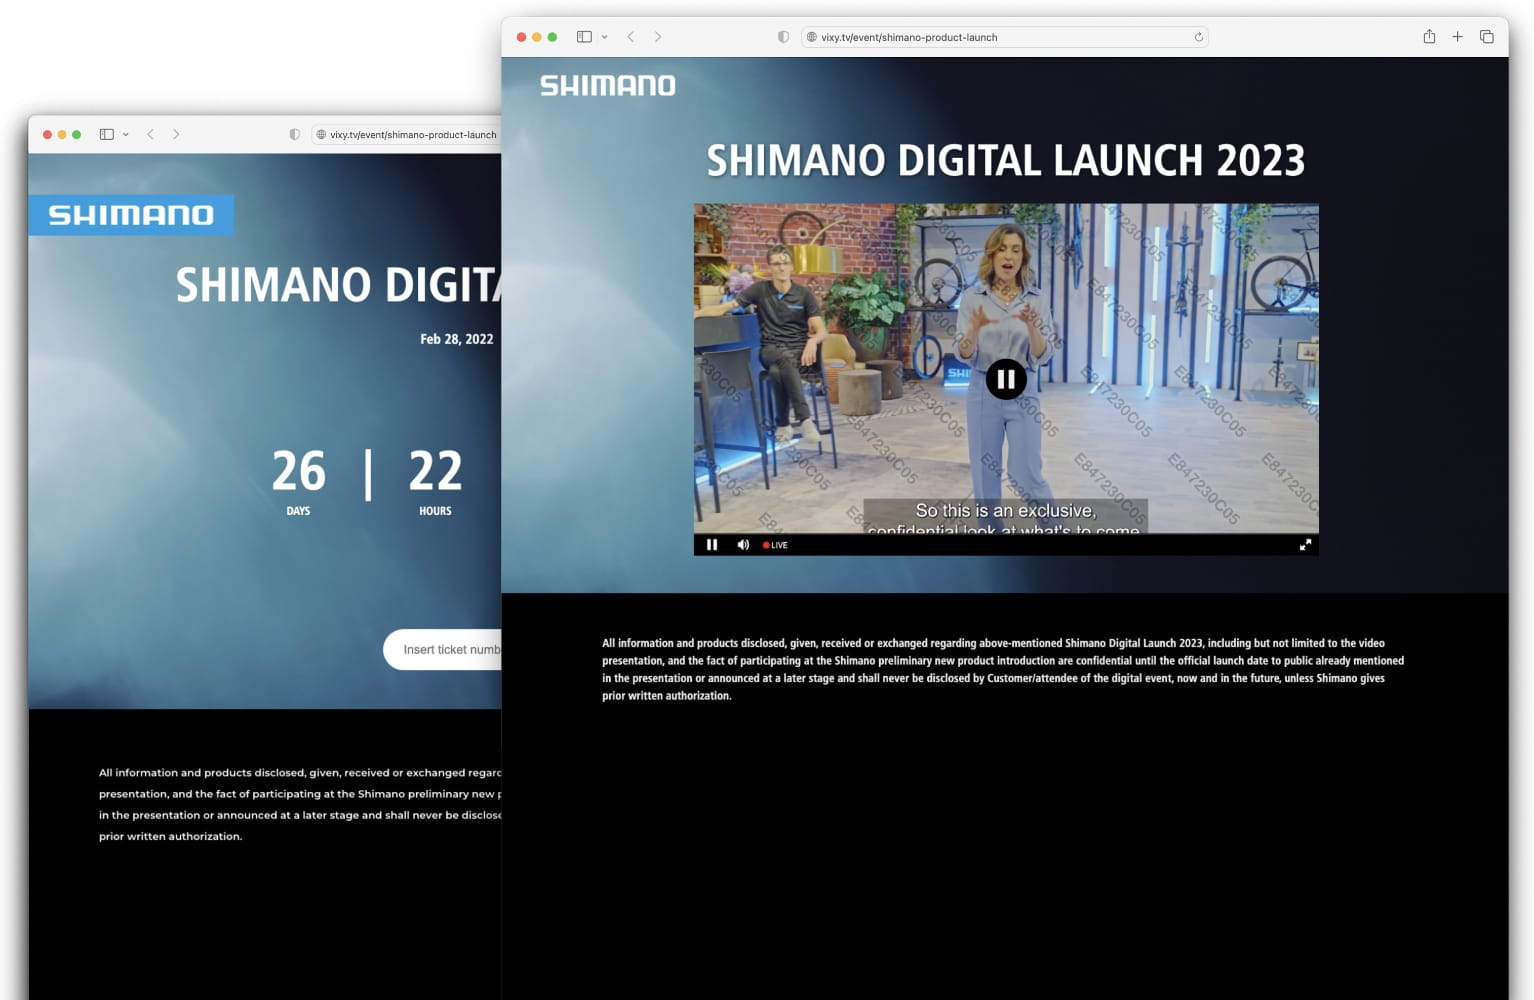Click the disclaimer text in the back window
Screen dimensions: 1534x1000
coord(300,804)
